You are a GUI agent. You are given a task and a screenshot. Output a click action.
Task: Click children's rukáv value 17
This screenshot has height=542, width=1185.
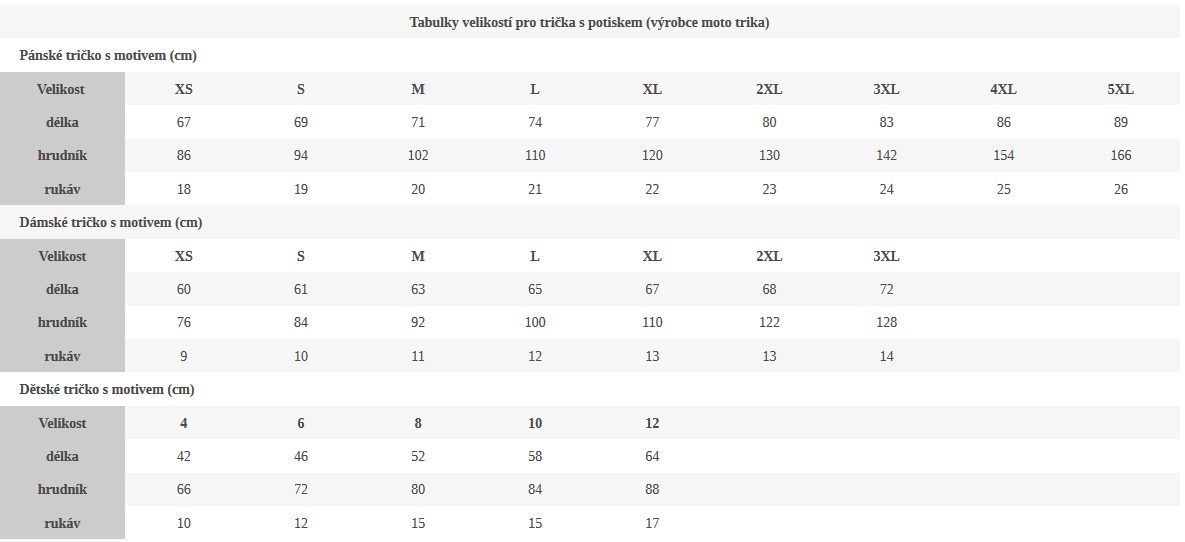coord(652,523)
